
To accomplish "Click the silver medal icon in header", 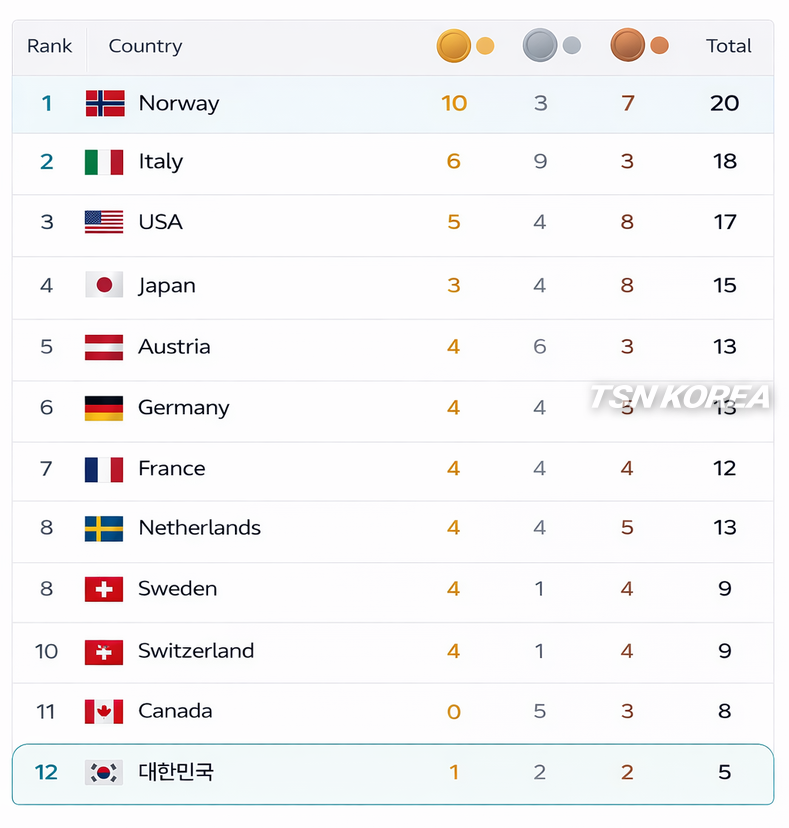I will (540, 46).
